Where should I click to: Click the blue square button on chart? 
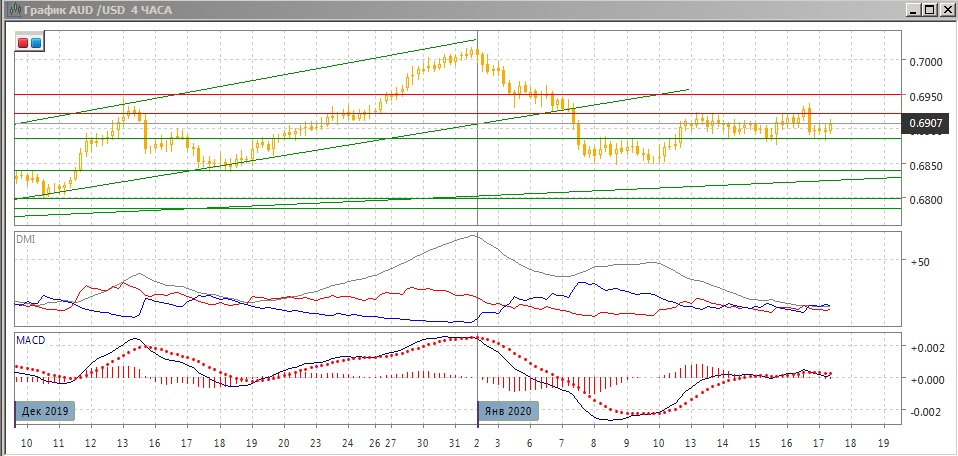pos(36,43)
